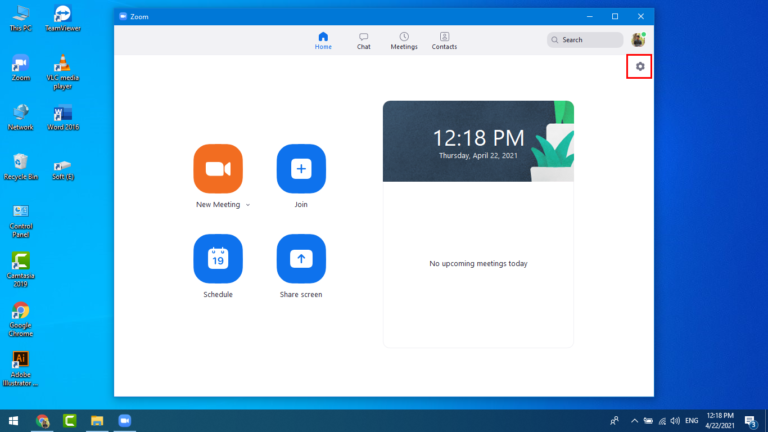
Task: Open the Chat tab
Action: [363, 40]
